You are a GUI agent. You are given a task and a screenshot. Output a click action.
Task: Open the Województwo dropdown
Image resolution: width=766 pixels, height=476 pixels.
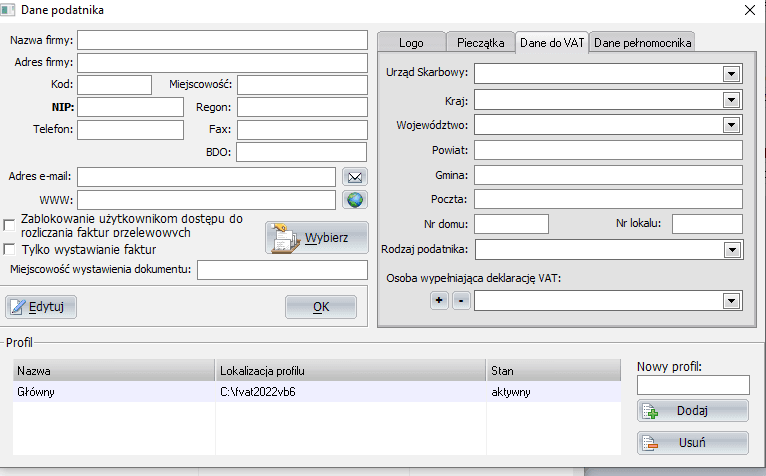pyautogui.click(x=731, y=125)
